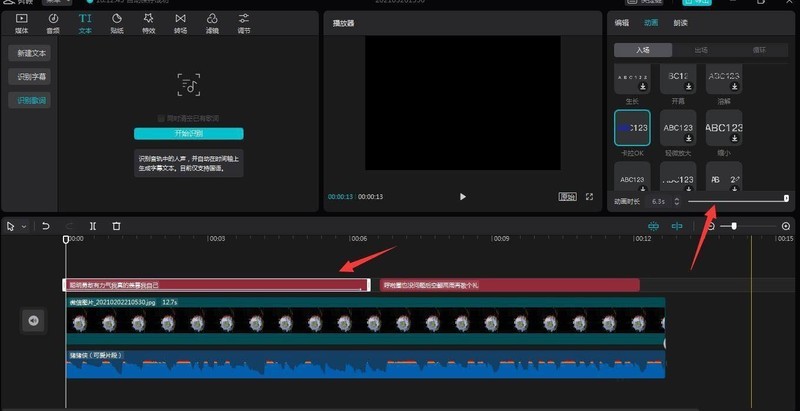Click the 导出 export button in the title bar
This screenshot has height=411, width=800.
click(x=696, y=2)
